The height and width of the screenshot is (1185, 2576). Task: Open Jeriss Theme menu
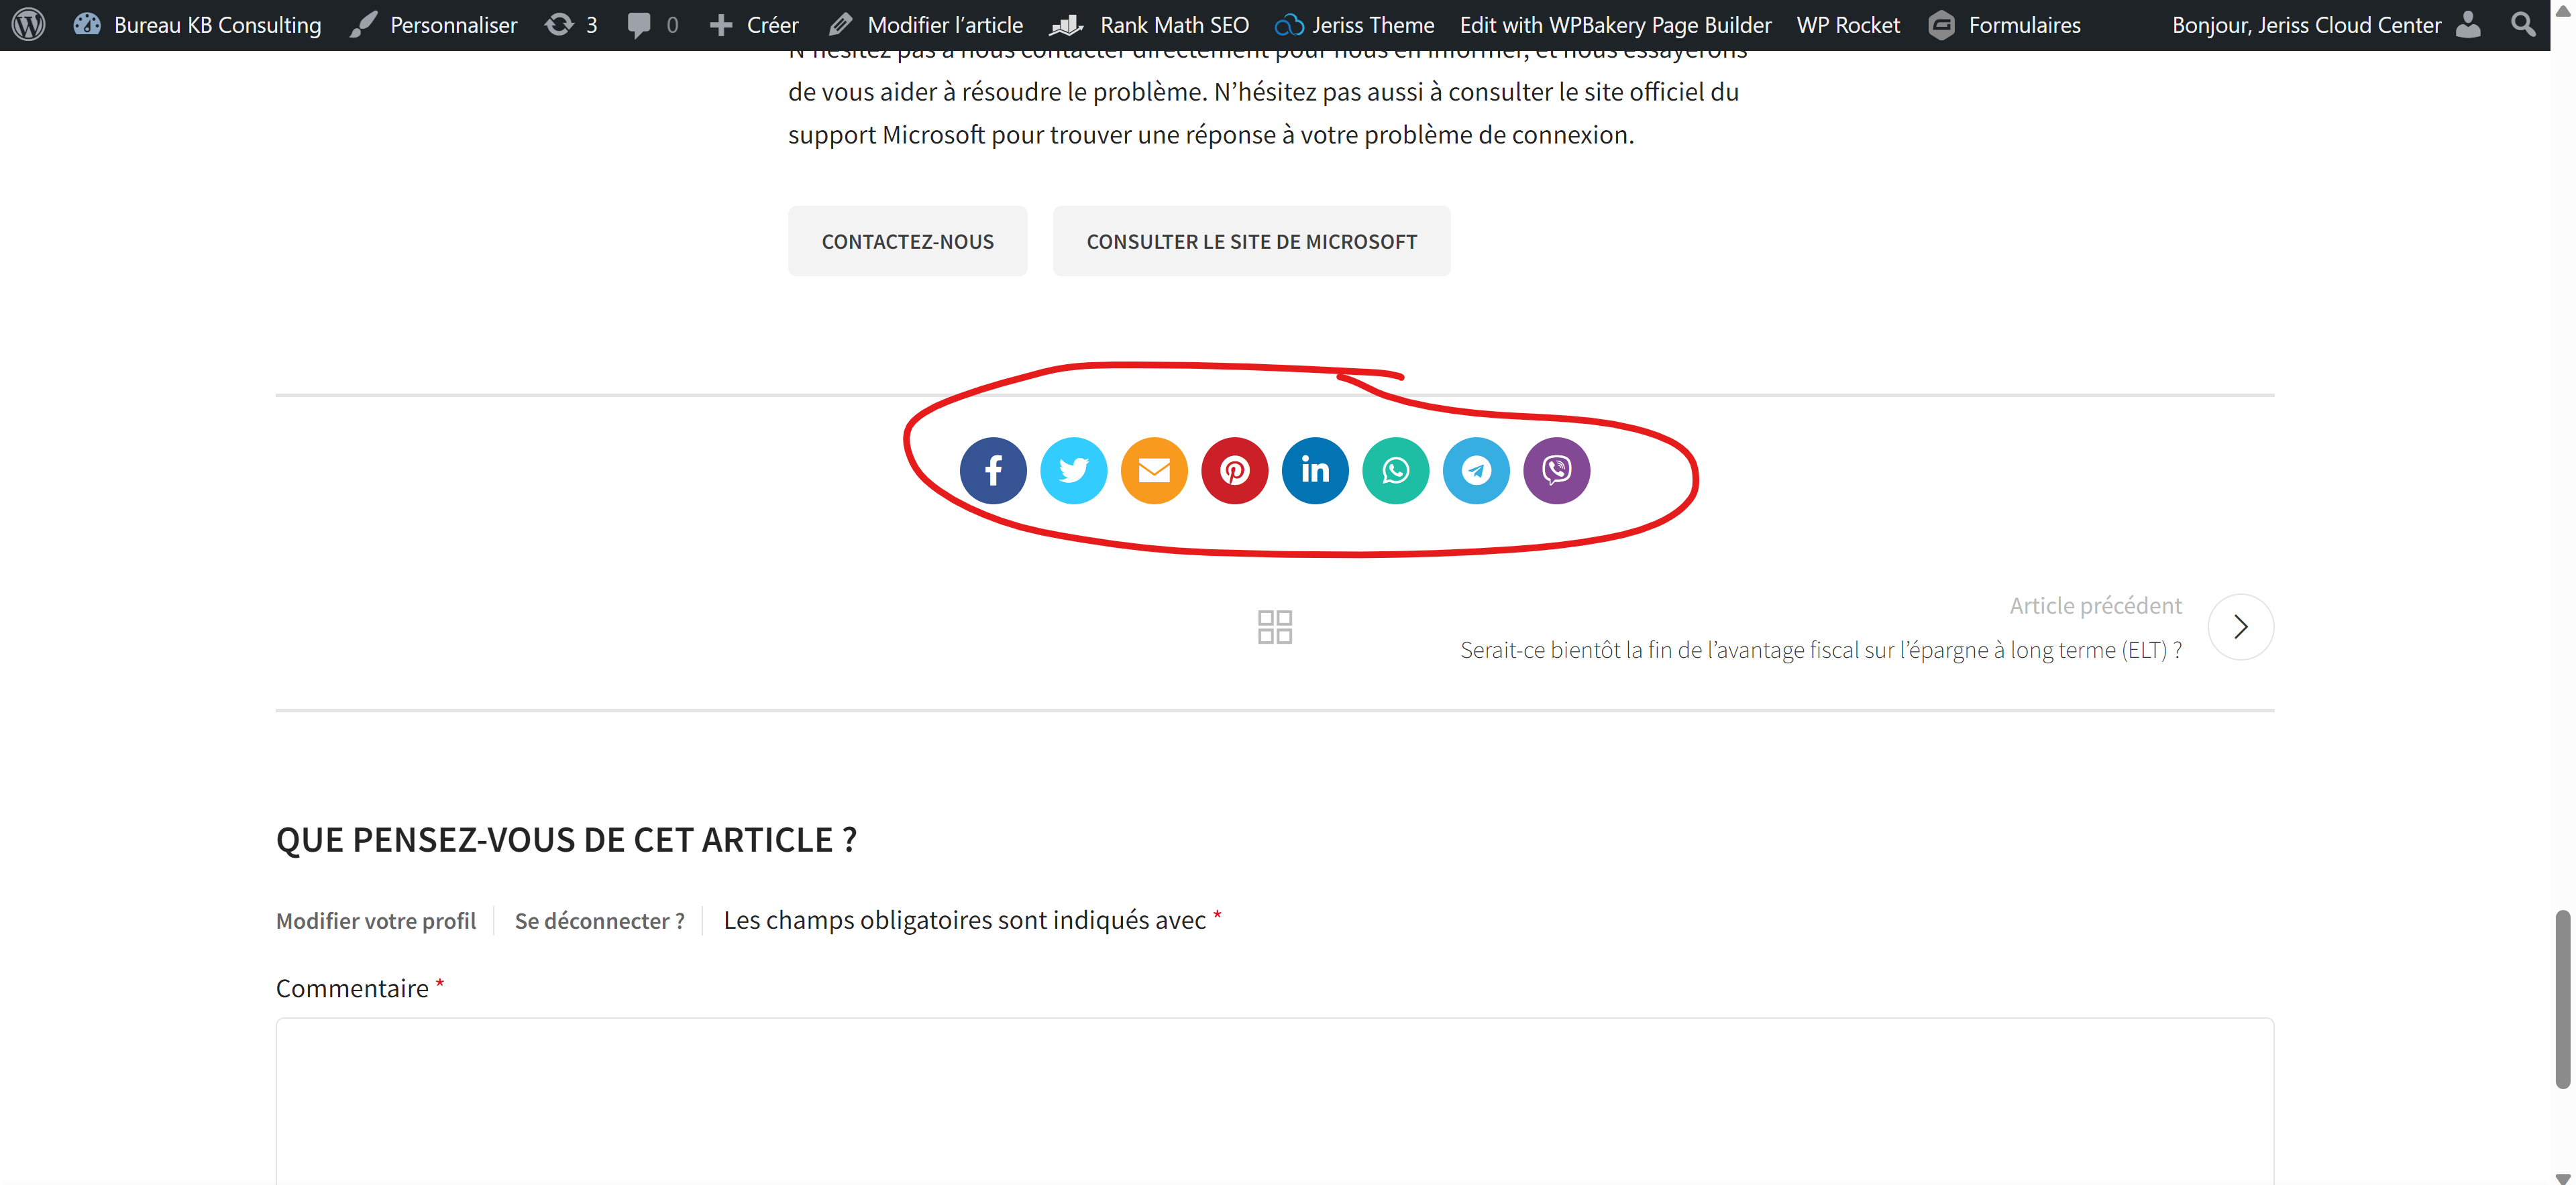pos(1355,25)
